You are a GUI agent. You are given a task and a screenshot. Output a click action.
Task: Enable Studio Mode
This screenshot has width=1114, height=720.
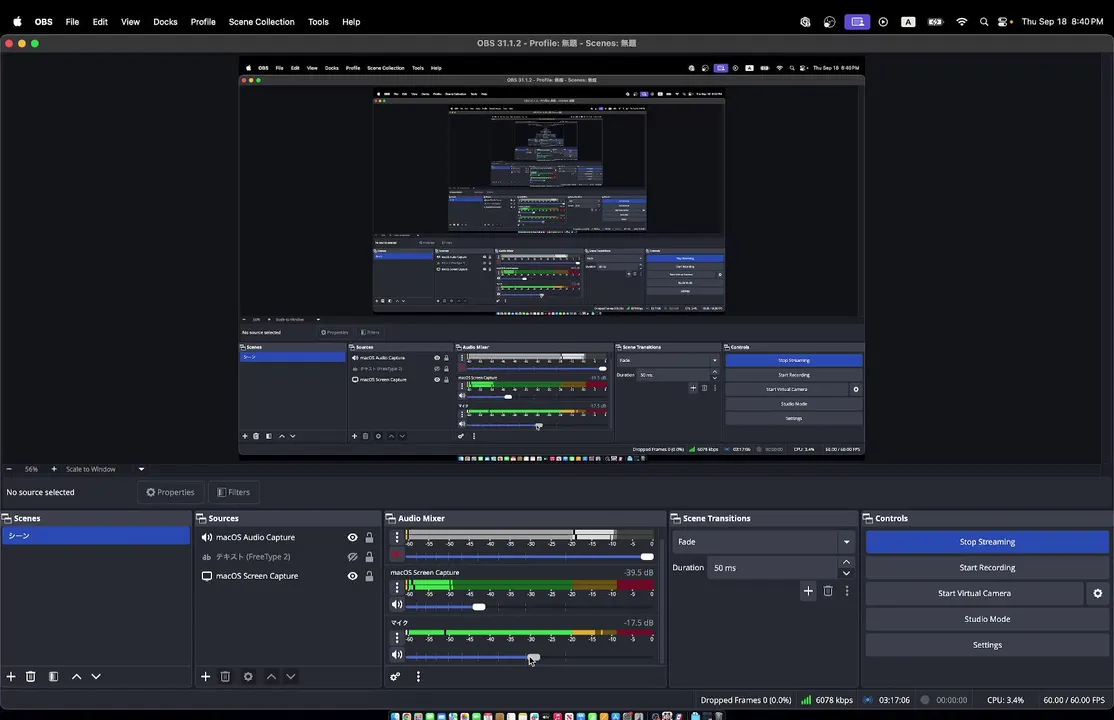(x=987, y=619)
